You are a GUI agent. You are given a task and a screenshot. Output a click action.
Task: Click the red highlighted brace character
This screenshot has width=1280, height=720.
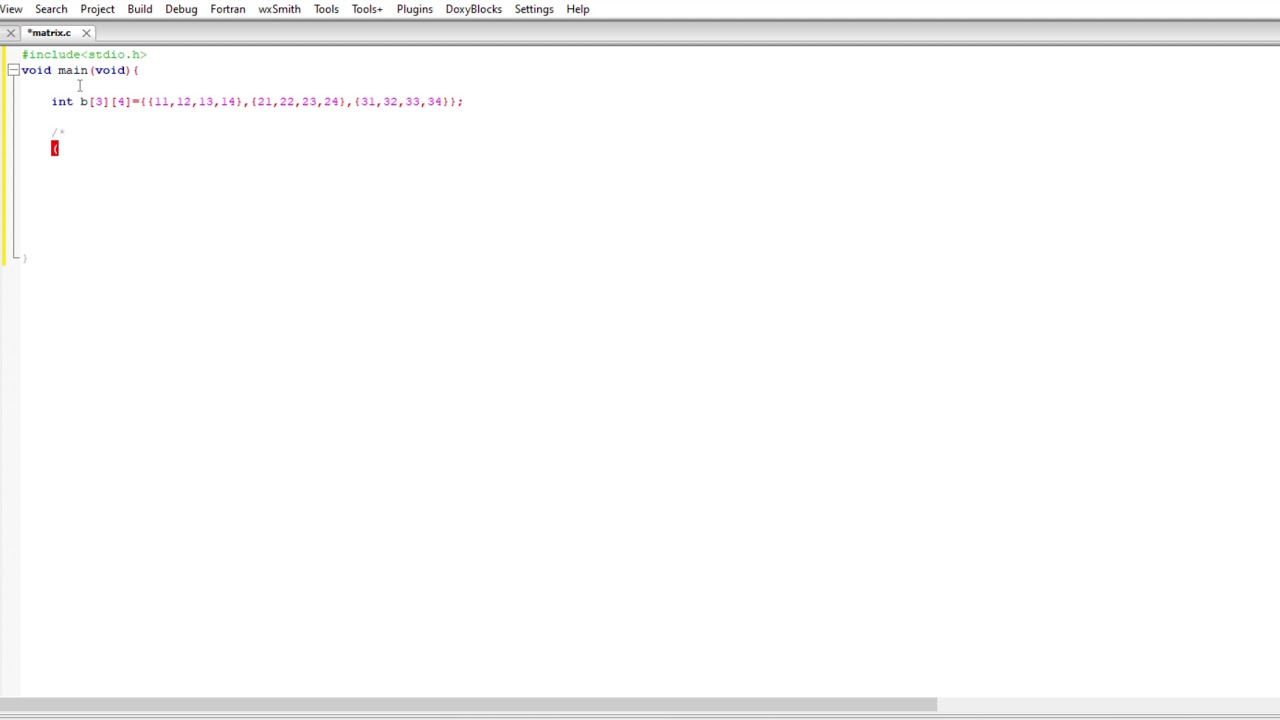55,148
